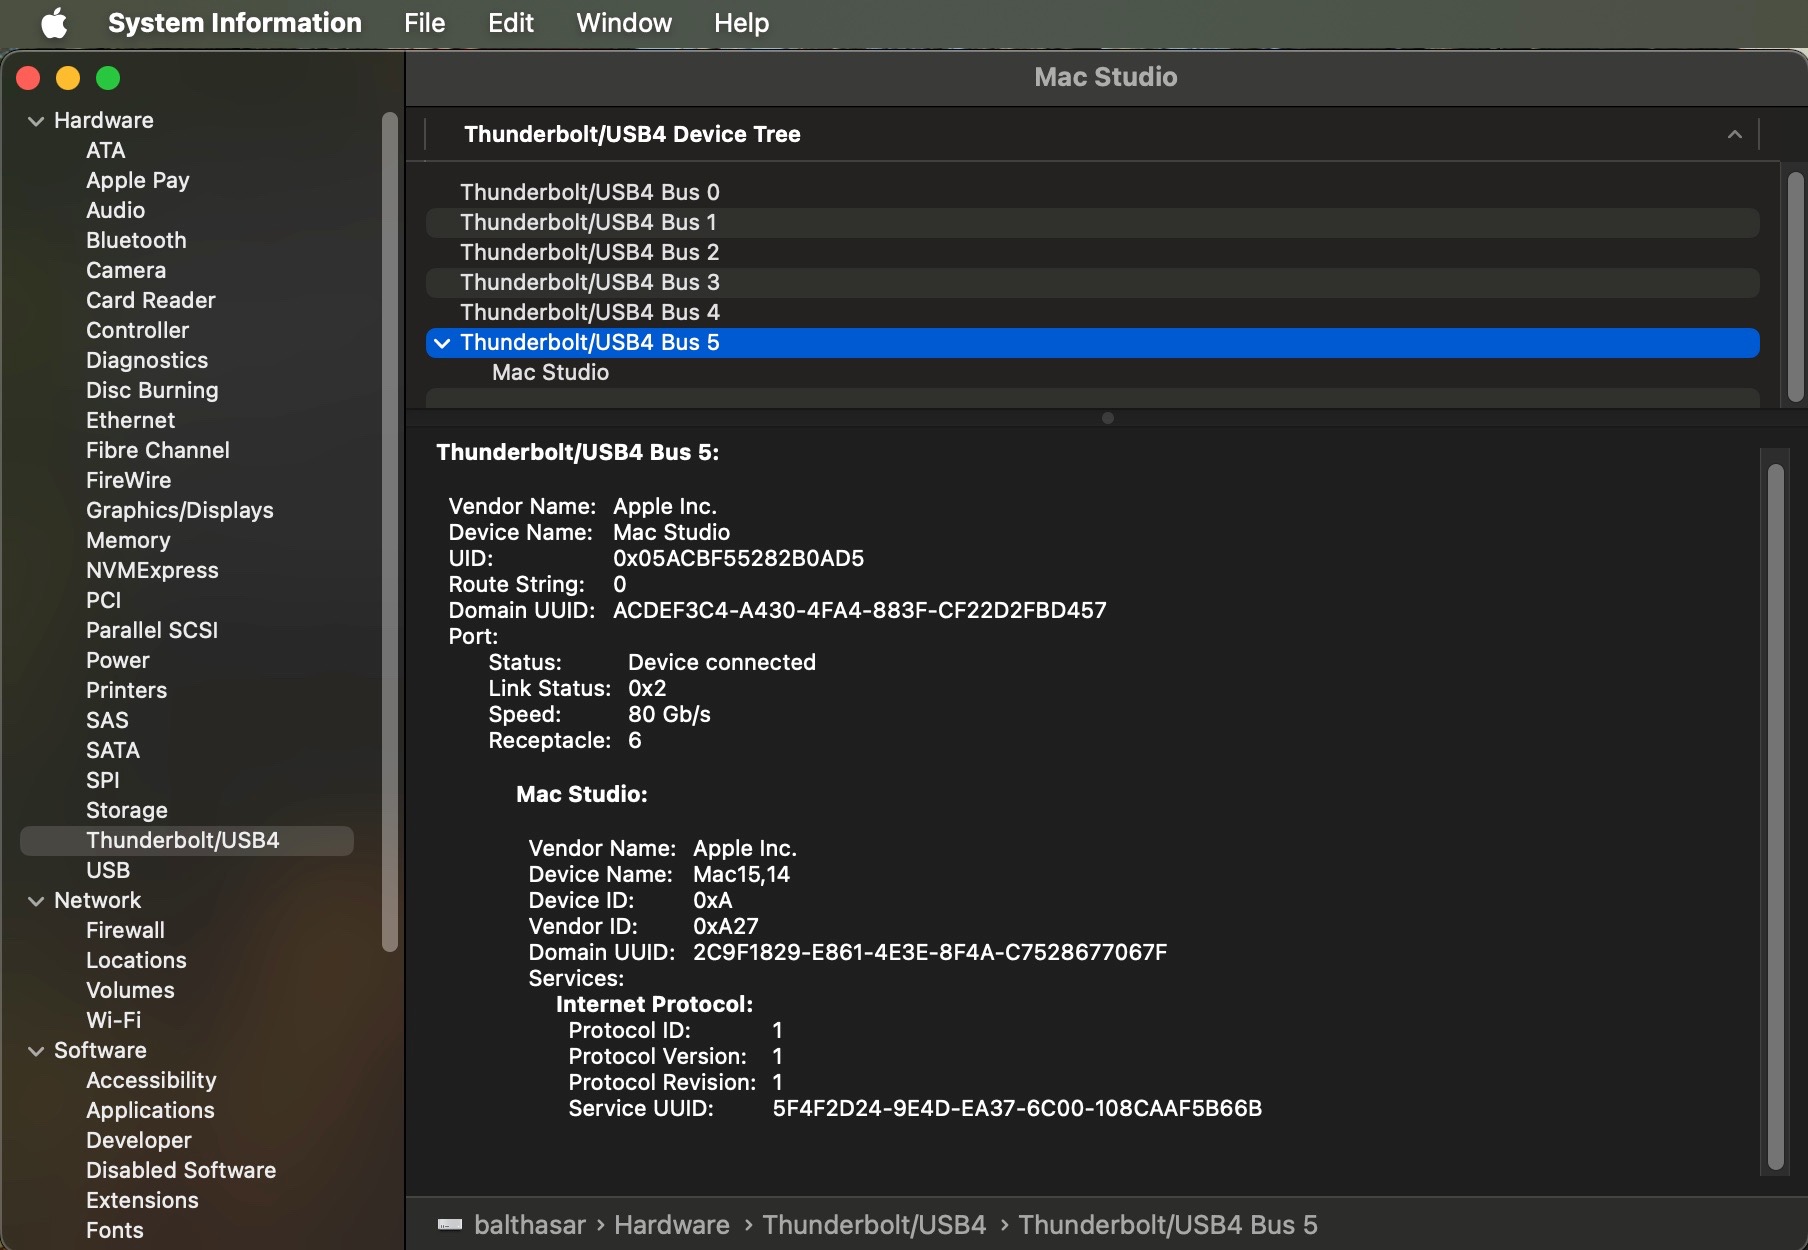Open the Help menu
Image resolution: width=1808 pixels, height=1250 pixels.
click(x=742, y=22)
